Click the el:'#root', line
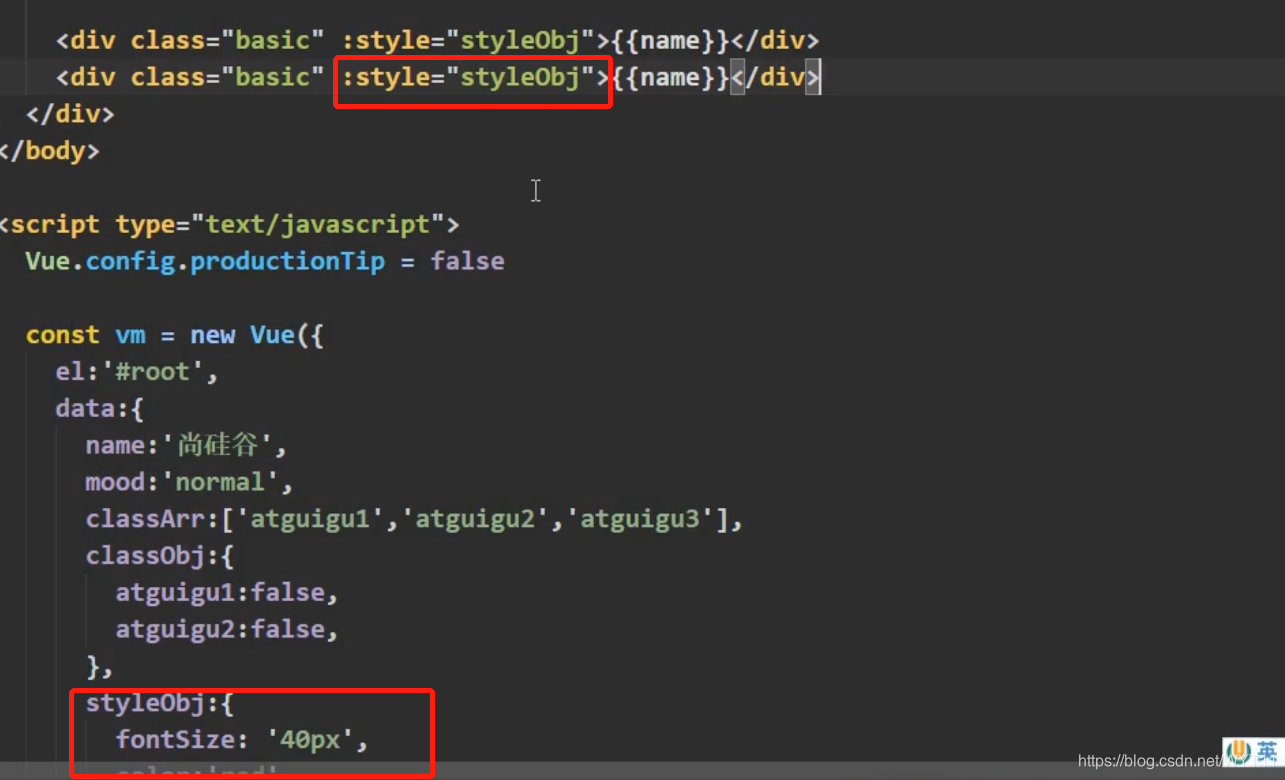The height and width of the screenshot is (780, 1285). tap(137, 372)
